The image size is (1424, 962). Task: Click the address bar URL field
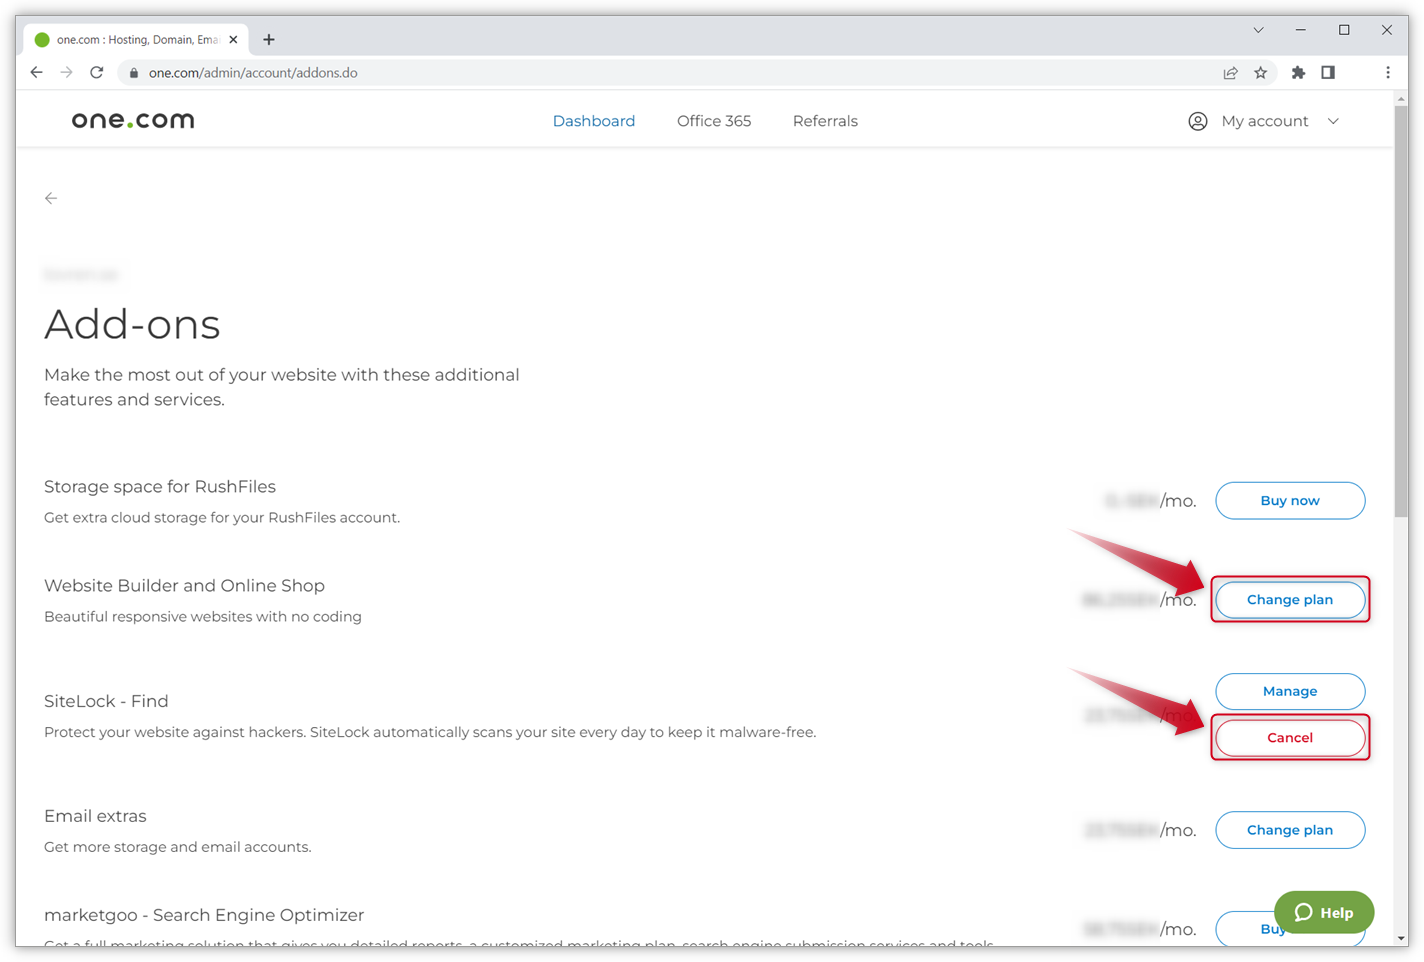tap(600, 72)
